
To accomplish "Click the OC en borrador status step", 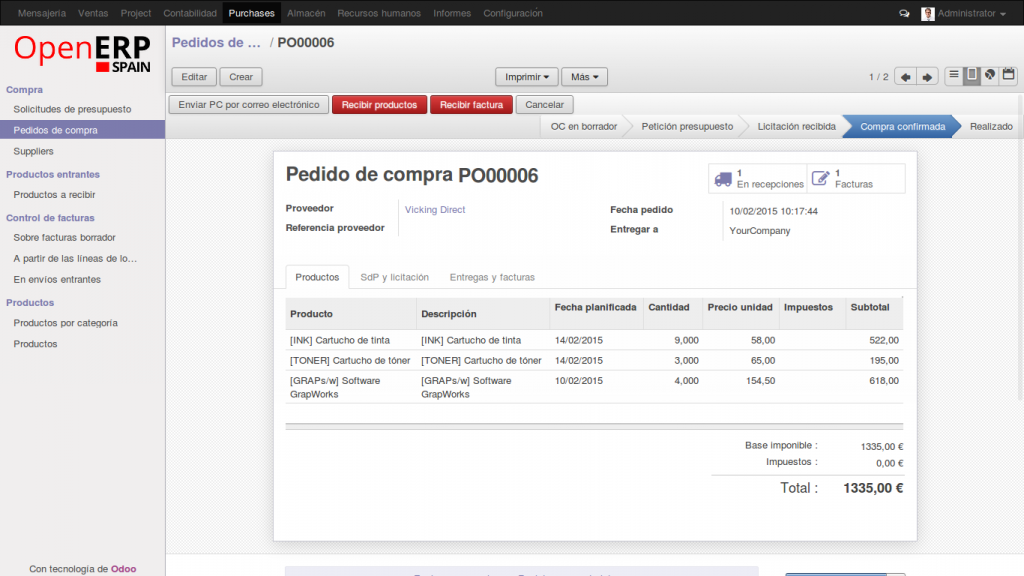I will pos(584,127).
